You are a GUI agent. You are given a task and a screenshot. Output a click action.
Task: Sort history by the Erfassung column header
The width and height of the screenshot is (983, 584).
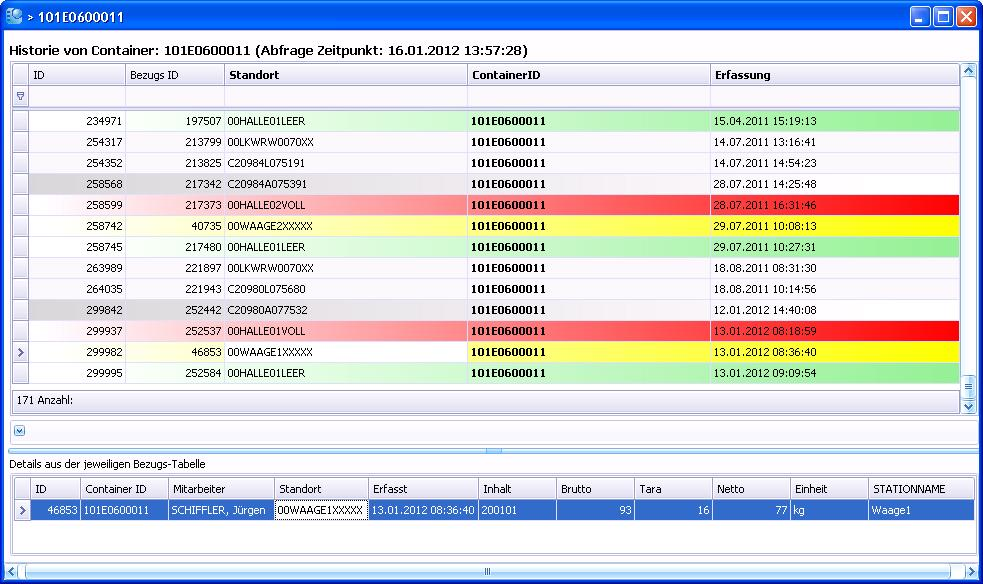point(833,75)
